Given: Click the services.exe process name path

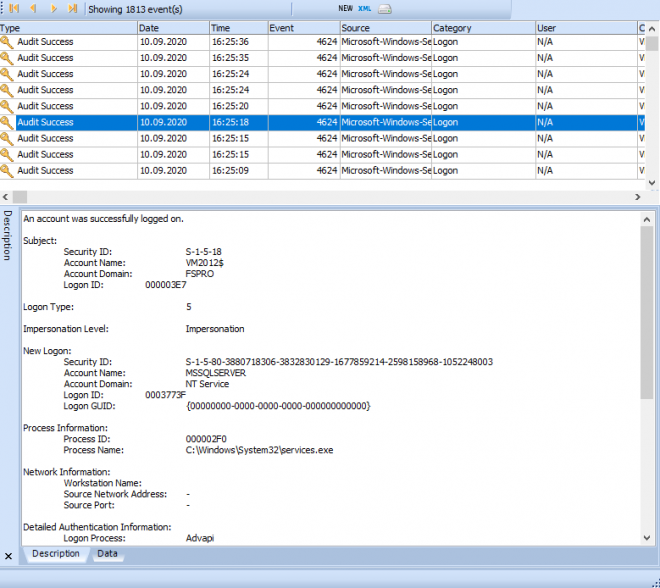Looking at the screenshot, I should point(259,450).
